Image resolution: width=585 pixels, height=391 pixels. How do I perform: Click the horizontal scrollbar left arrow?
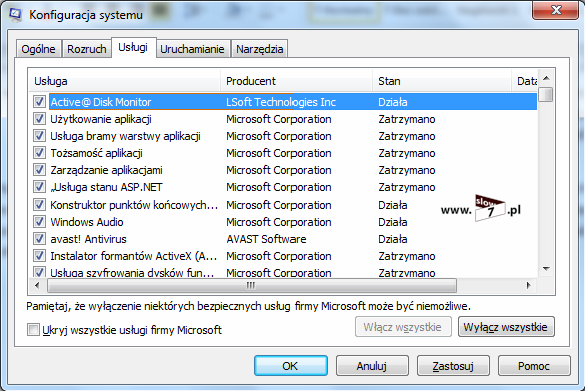pos(37,286)
